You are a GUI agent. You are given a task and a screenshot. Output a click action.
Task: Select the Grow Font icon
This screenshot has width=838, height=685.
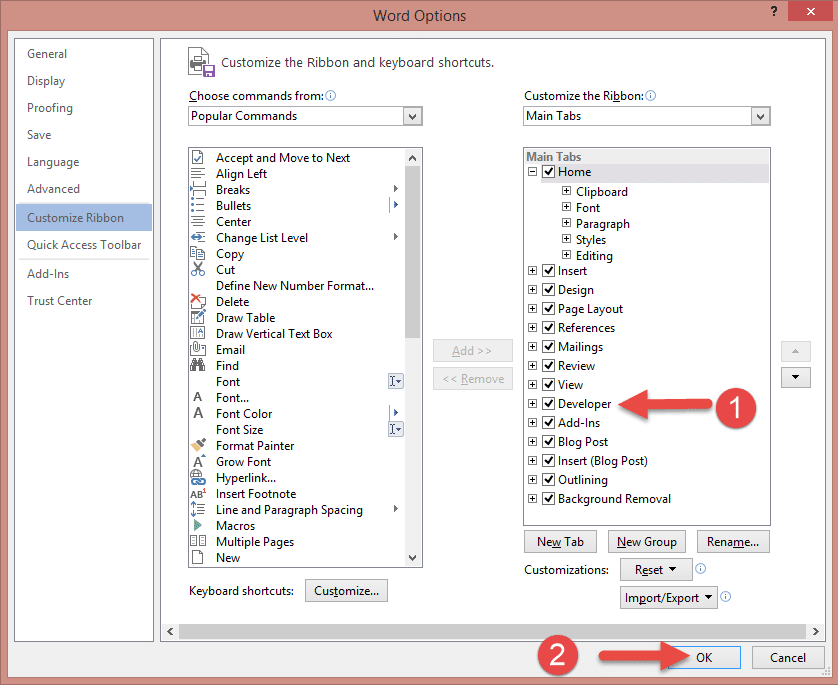(199, 462)
